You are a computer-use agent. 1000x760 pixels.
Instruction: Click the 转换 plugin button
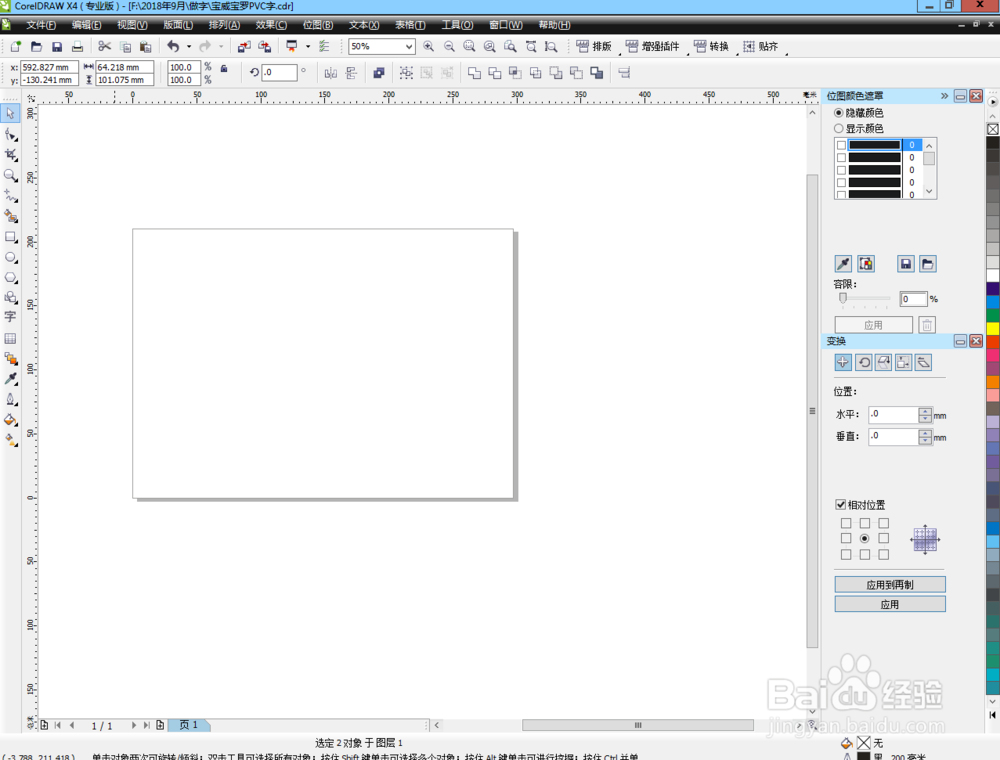pyautogui.click(x=711, y=47)
